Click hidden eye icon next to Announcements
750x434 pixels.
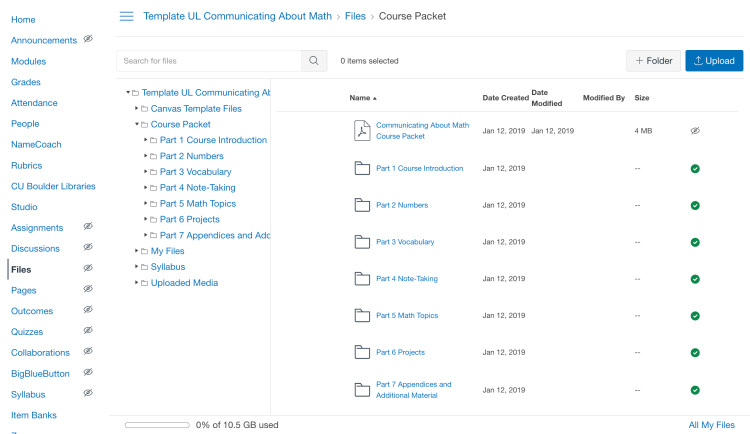pos(88,40)
